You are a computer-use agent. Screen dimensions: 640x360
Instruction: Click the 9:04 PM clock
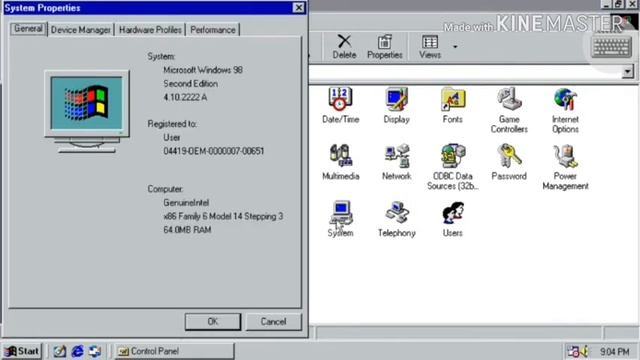(x=614, y=351)
